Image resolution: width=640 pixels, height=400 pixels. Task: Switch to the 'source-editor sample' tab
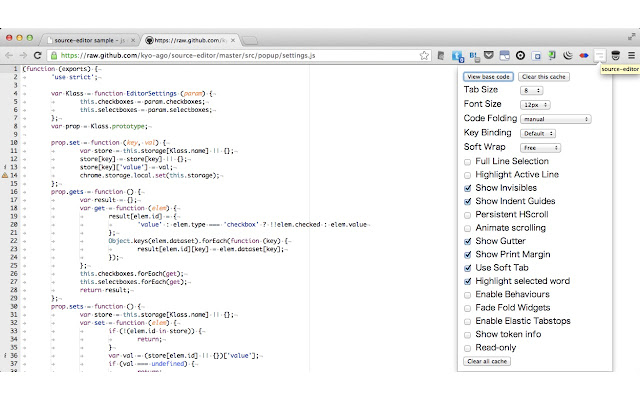(x=87, y=40)
